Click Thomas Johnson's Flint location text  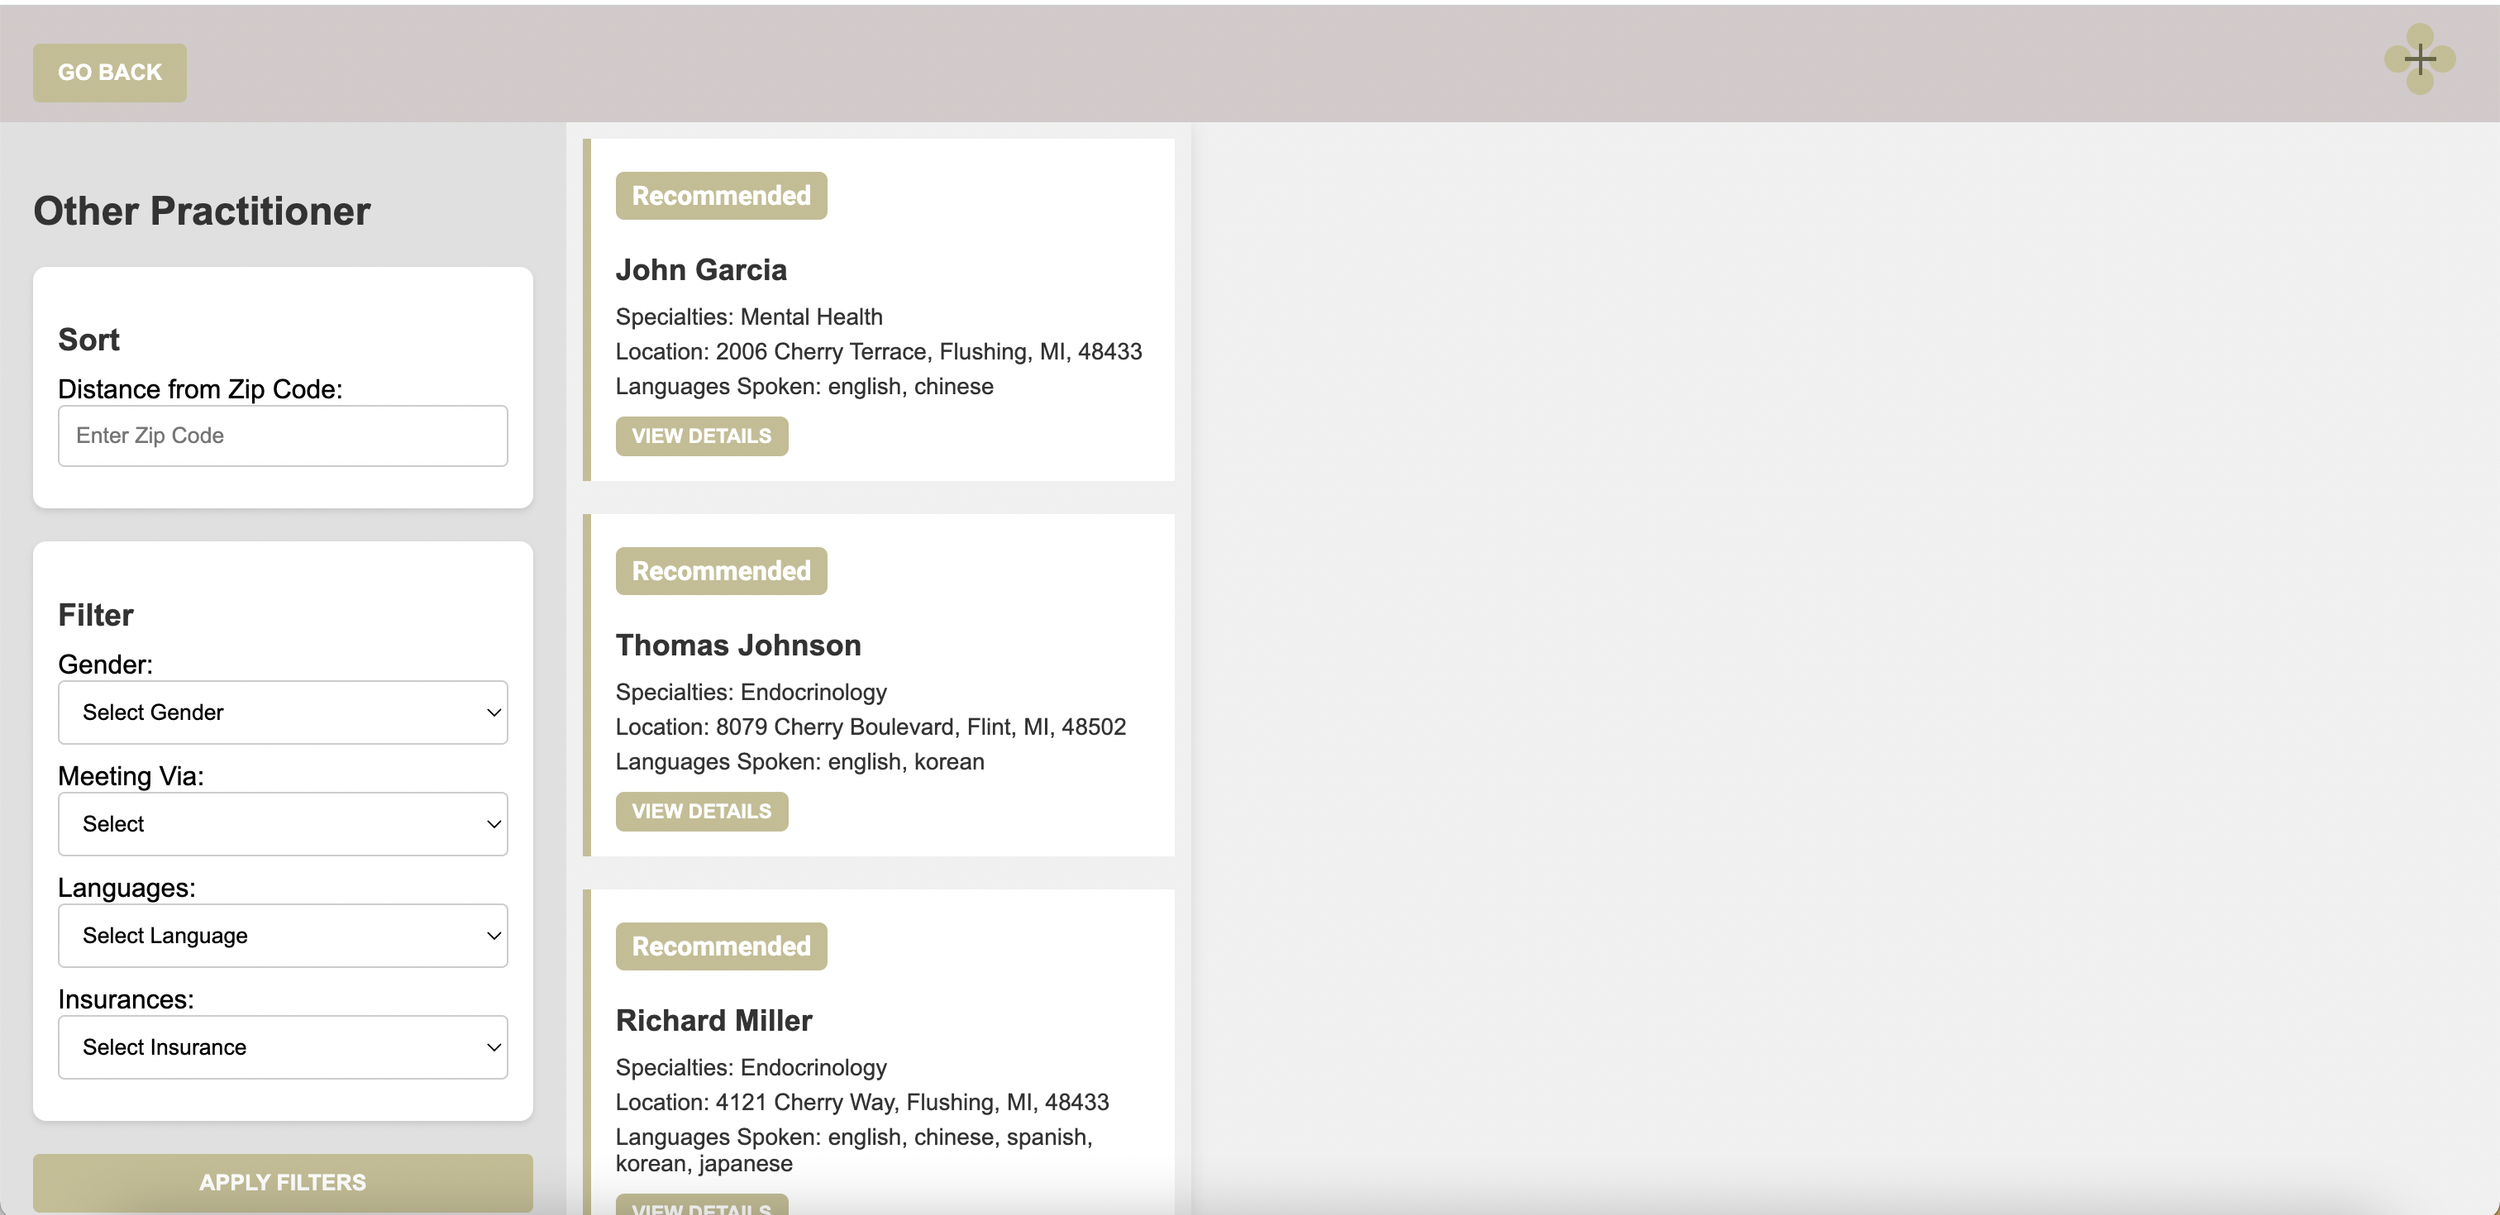pyautogui.click(x=870, y=727)
